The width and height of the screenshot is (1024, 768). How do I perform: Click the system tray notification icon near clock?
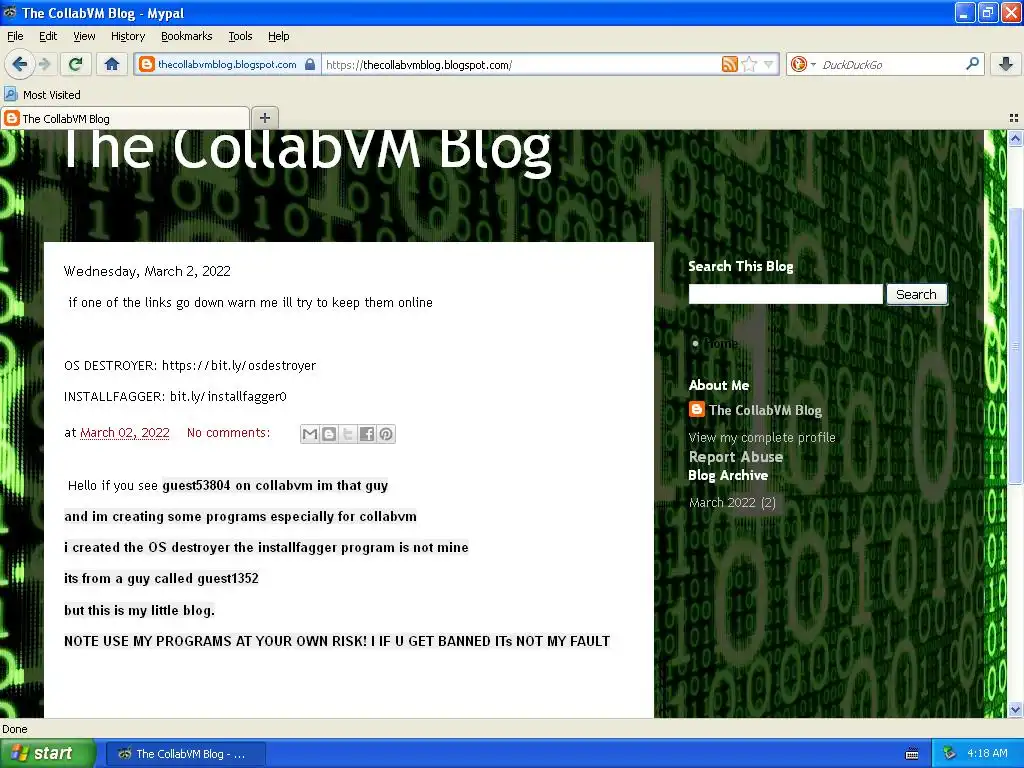click(x=949, y=754)
